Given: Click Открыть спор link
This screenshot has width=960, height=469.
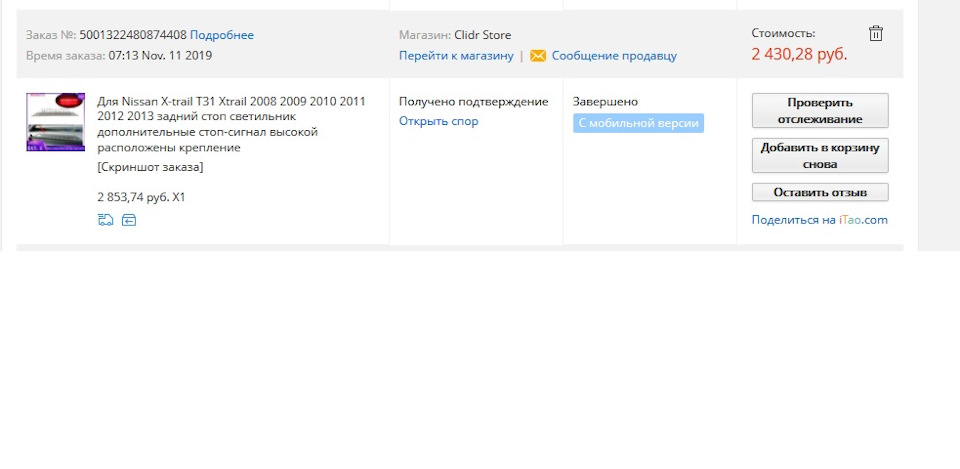Looking at the screenshot, I should pyautogui.click(x=438, y=121).
